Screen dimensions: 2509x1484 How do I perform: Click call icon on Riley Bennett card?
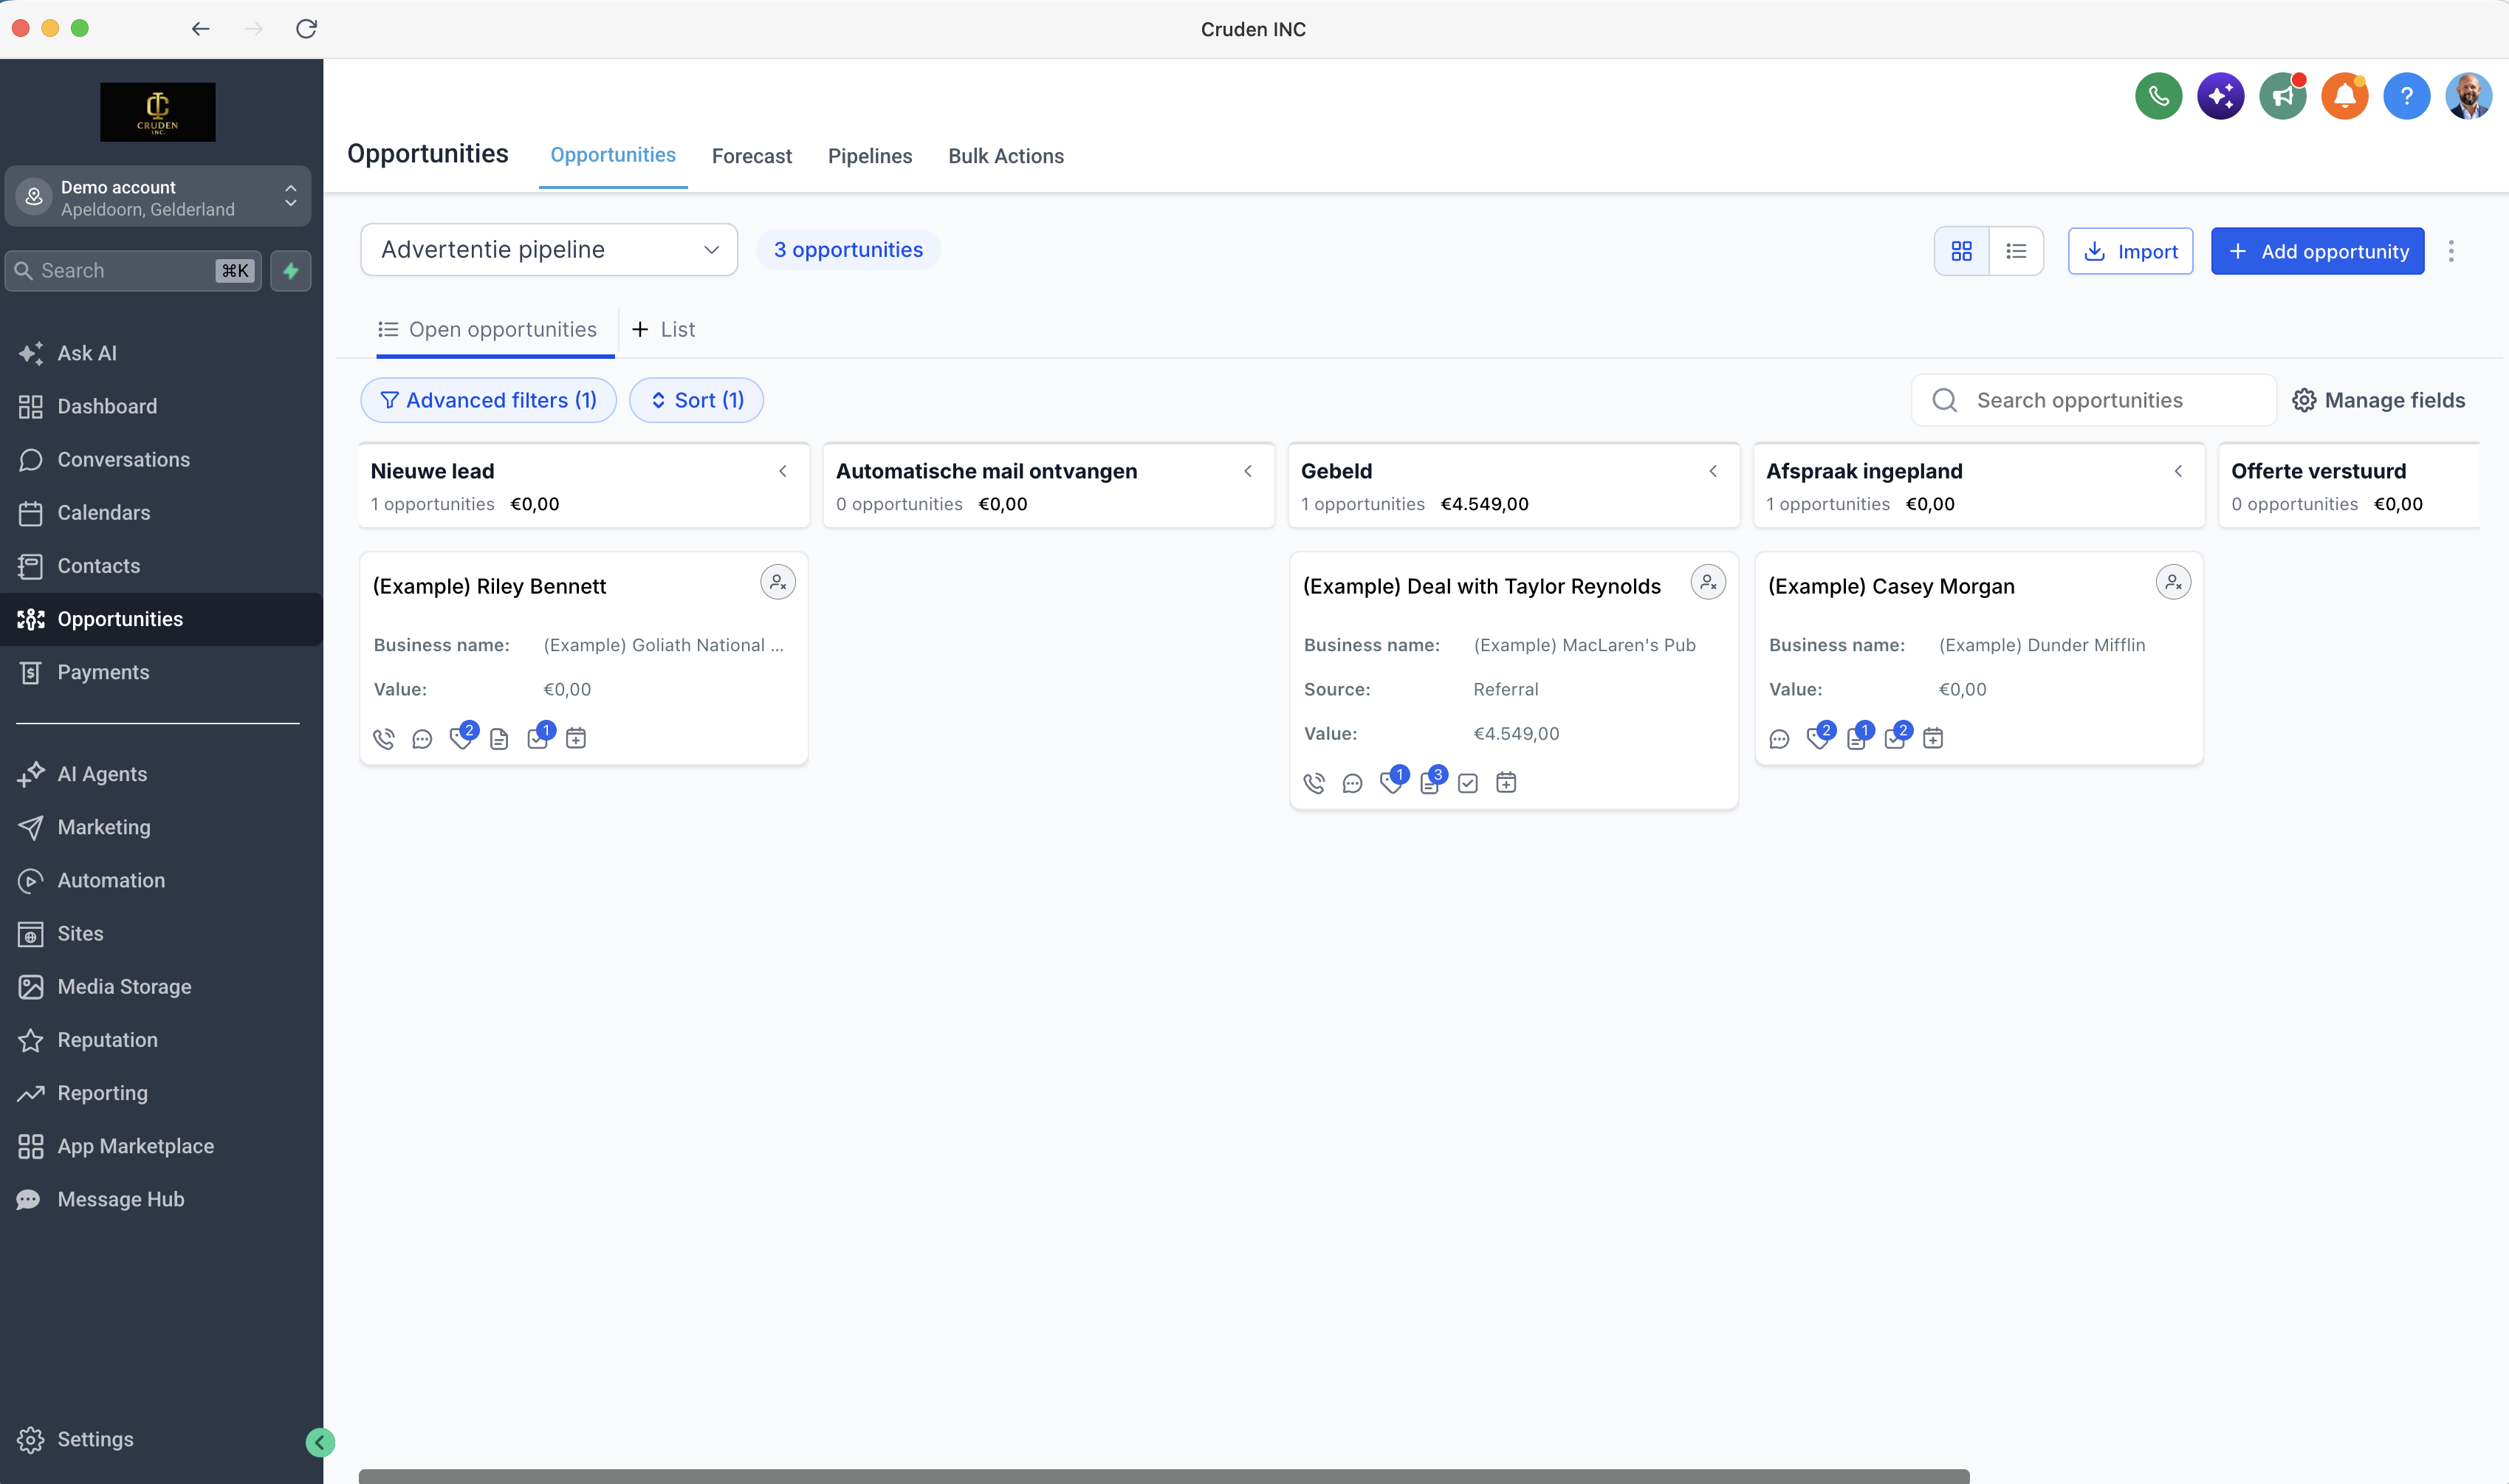point(384,739)
